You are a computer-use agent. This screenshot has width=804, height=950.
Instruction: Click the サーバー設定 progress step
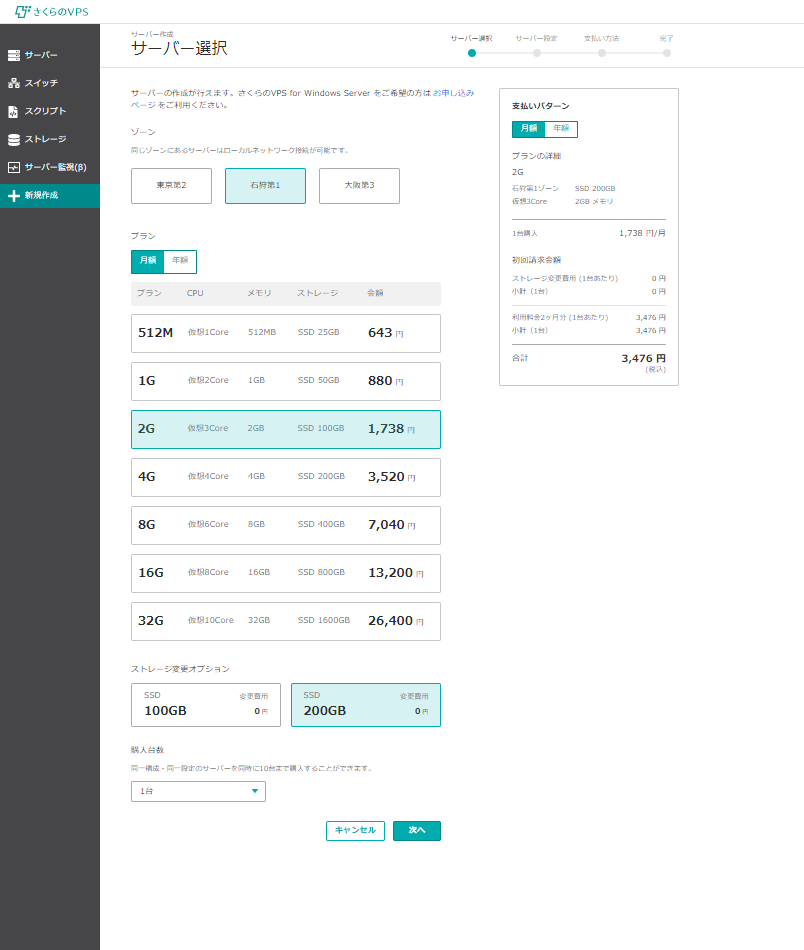(537, 53)
